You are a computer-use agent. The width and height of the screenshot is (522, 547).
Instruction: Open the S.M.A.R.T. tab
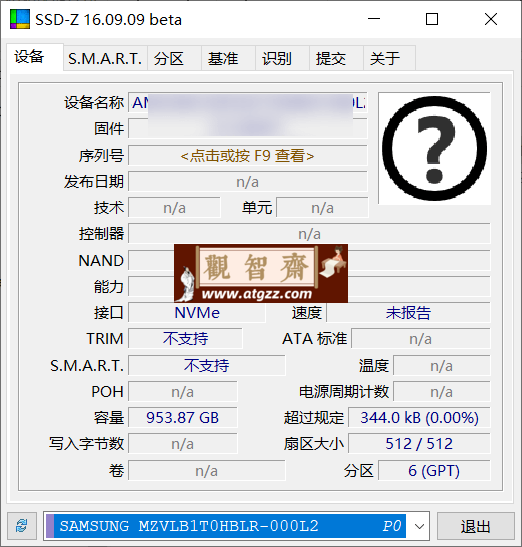tap(105, 59)
